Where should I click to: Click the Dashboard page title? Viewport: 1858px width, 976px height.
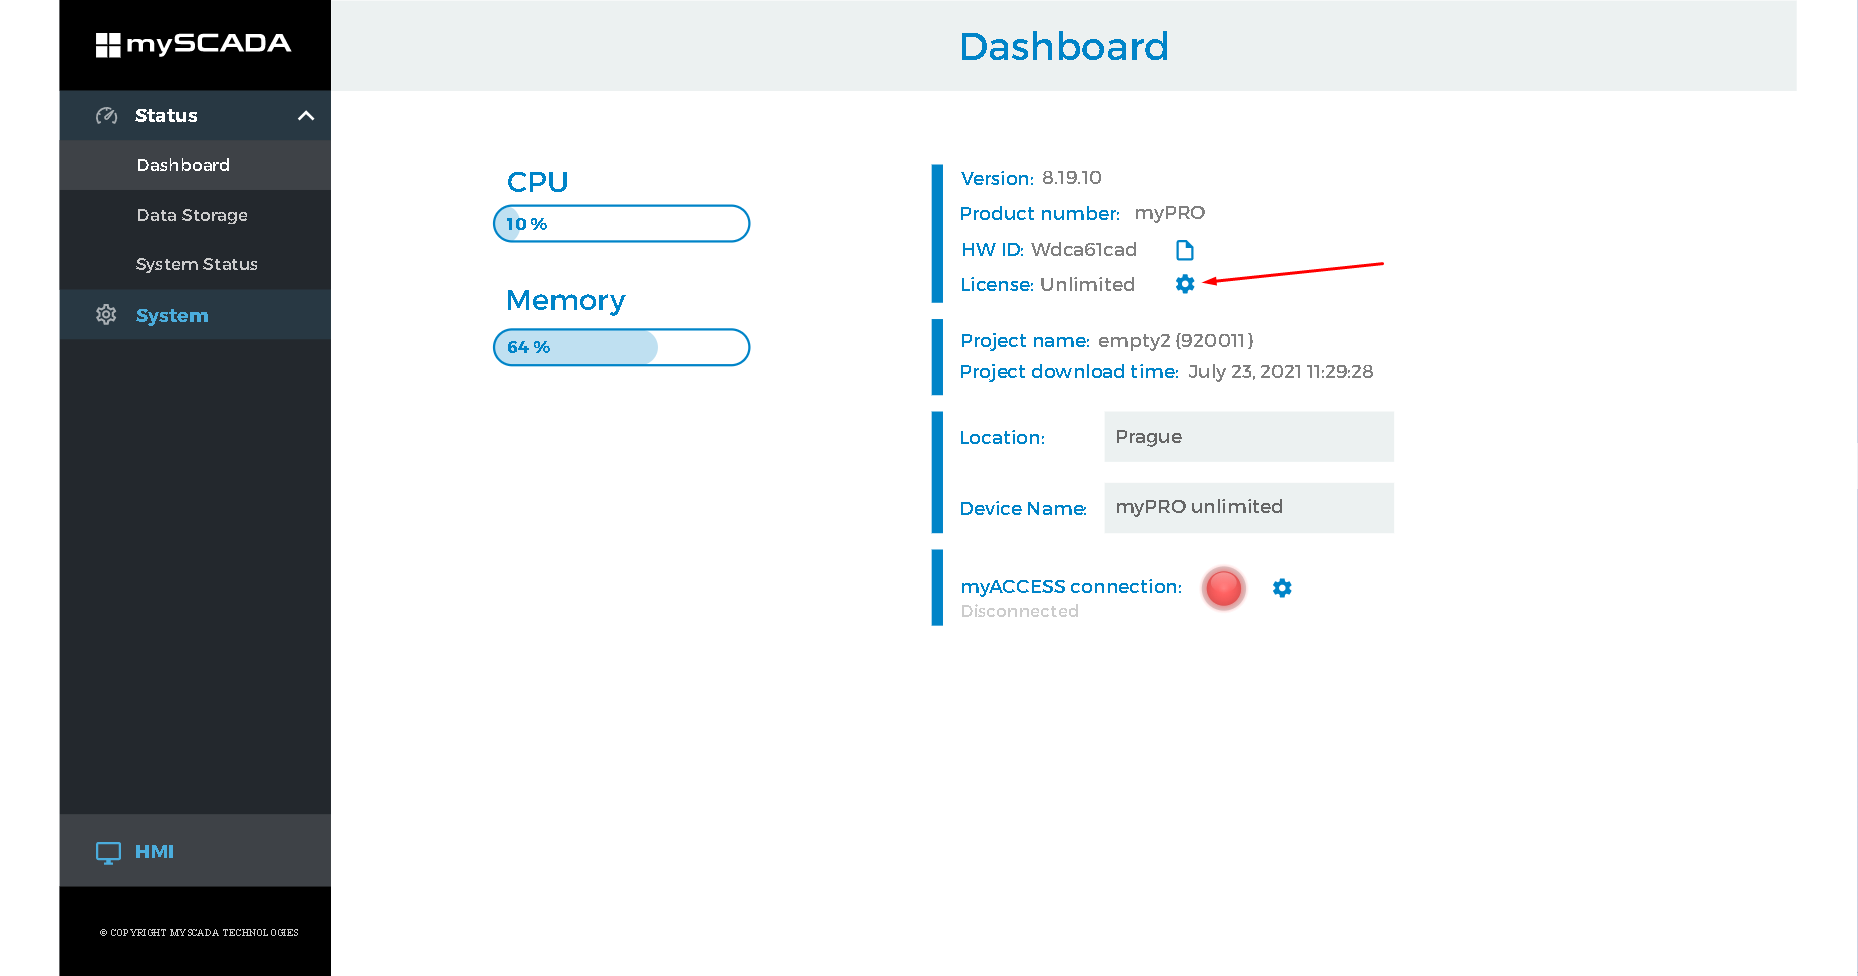(1064, 47)
